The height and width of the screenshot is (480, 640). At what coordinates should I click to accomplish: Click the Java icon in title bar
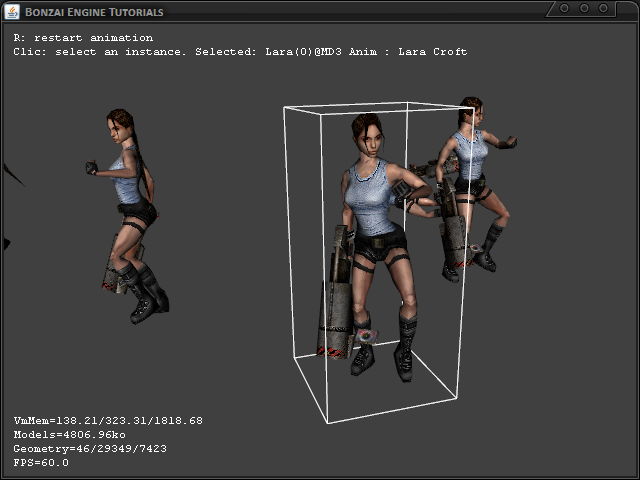coord(12,11)
